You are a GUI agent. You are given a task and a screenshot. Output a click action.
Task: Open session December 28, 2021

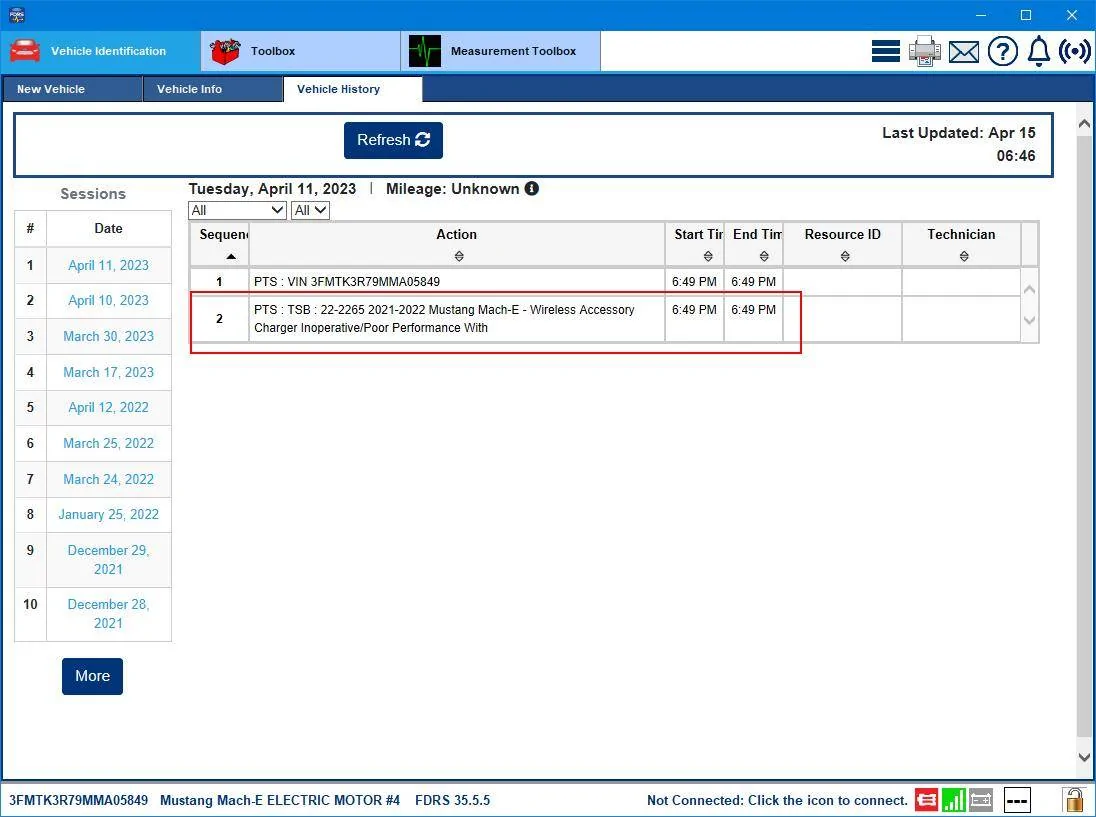pyautogui.click(x=108, y=614)
